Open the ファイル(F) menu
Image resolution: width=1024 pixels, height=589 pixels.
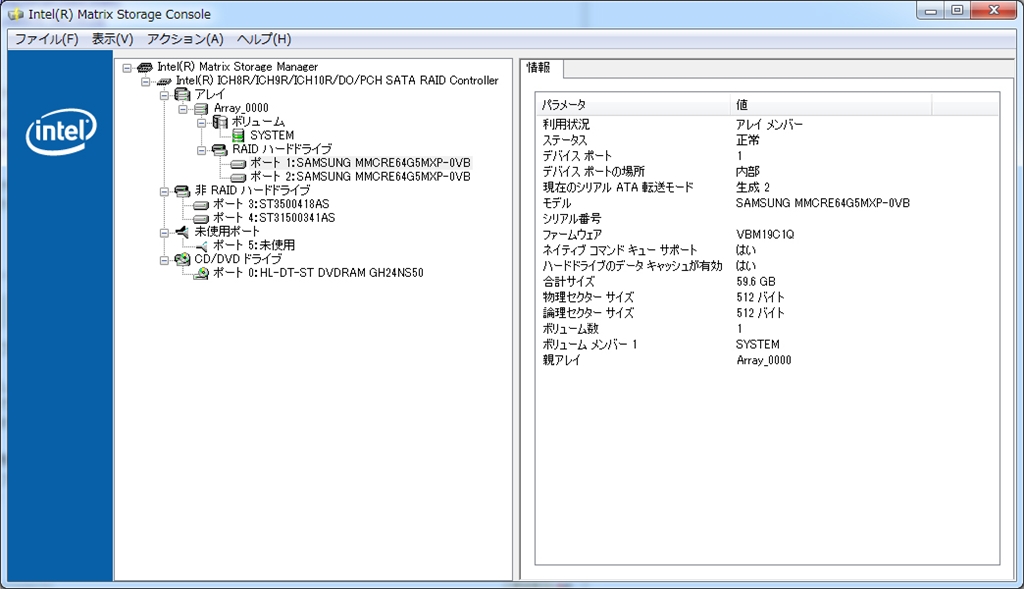pyautogui.click(x=46, y=39)
